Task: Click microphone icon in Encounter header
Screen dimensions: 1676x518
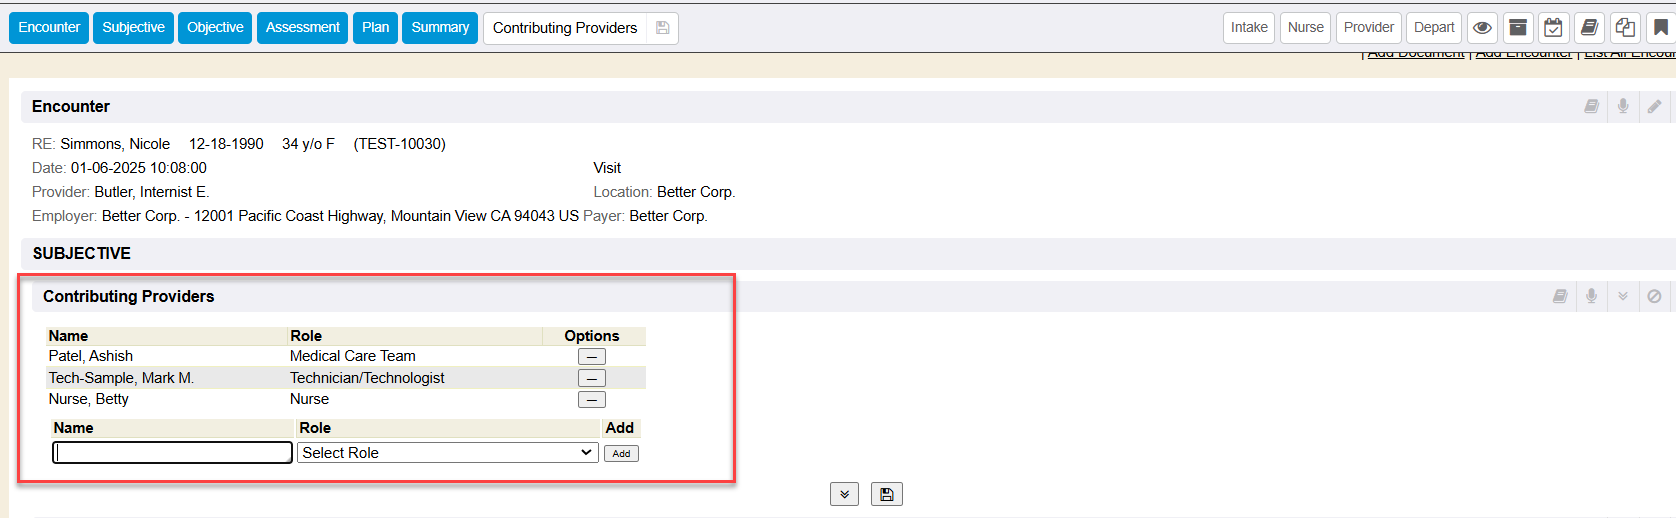Action: pos(1623,106)
